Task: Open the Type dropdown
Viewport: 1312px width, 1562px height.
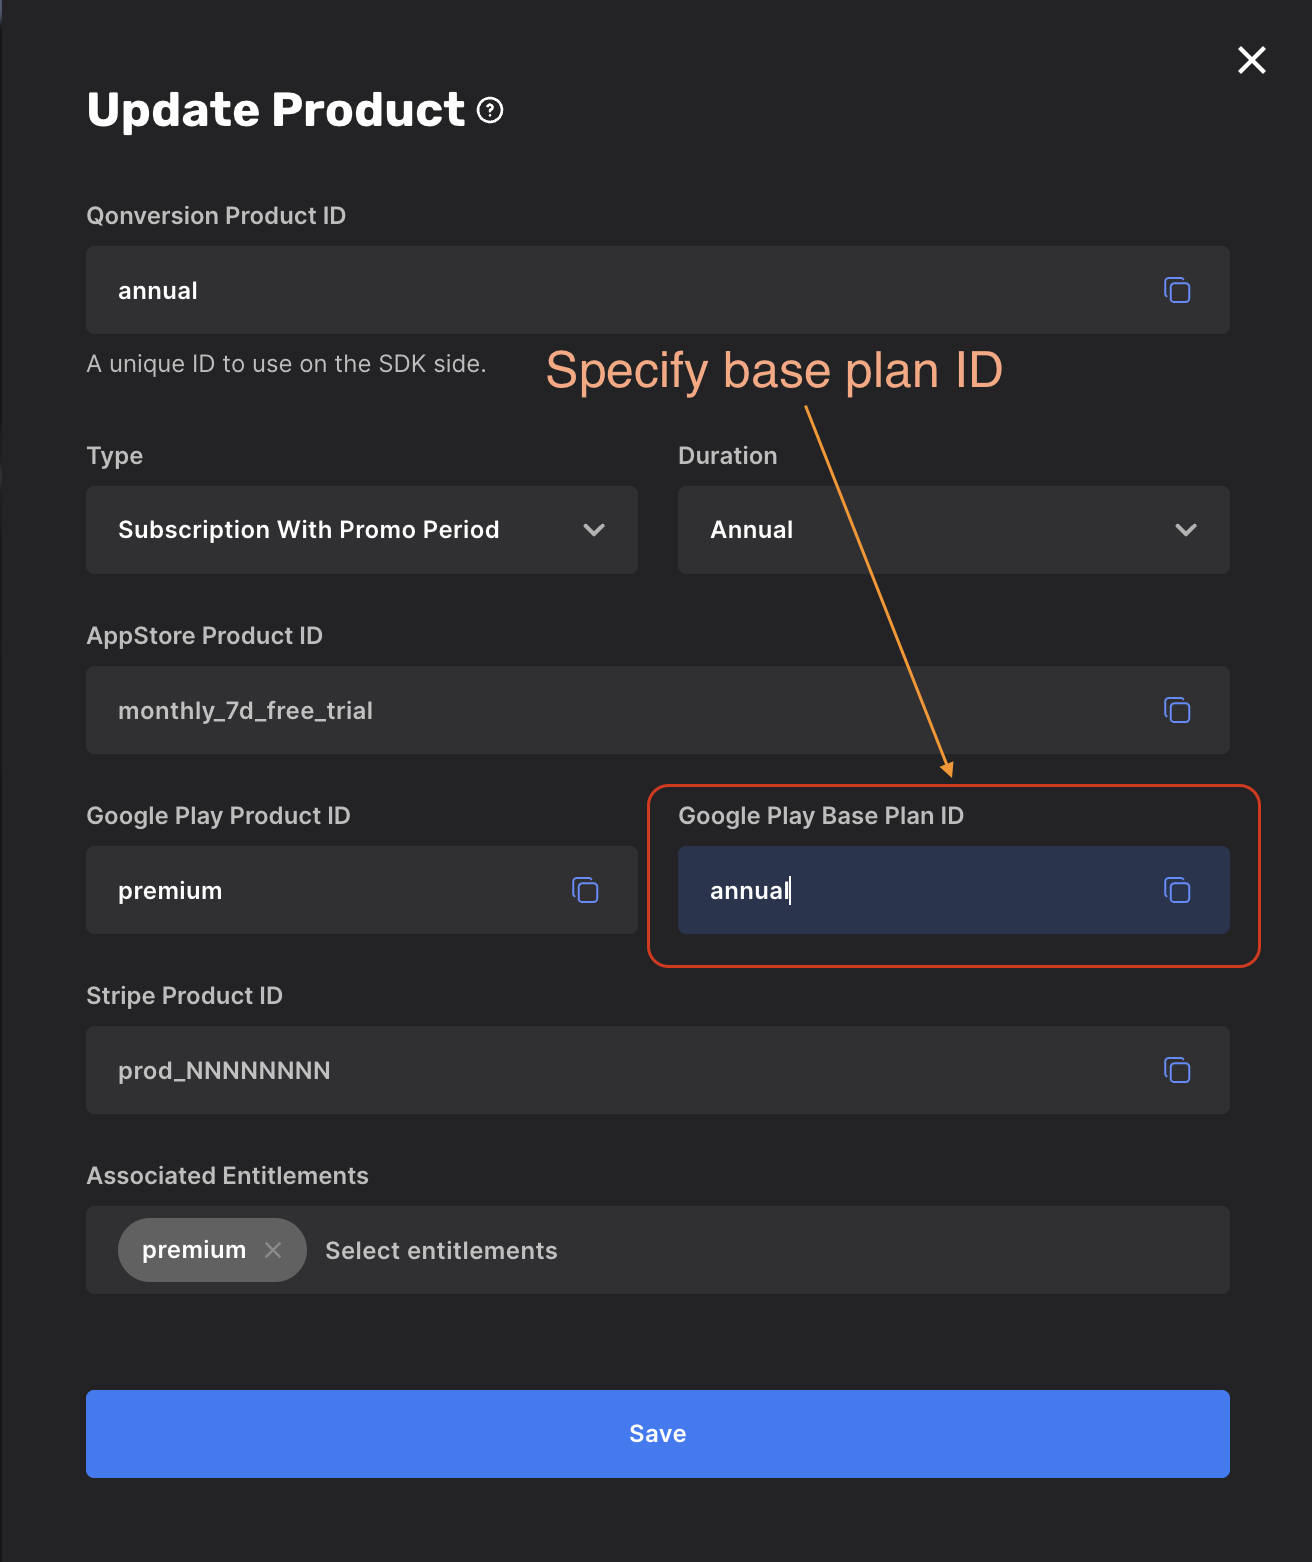Action: 362,530
